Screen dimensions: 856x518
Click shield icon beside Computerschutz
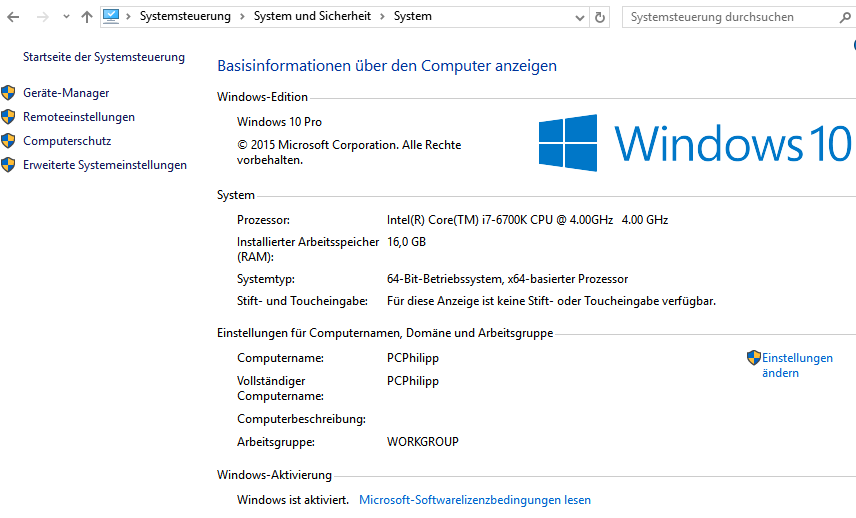(x=8, y=141)
